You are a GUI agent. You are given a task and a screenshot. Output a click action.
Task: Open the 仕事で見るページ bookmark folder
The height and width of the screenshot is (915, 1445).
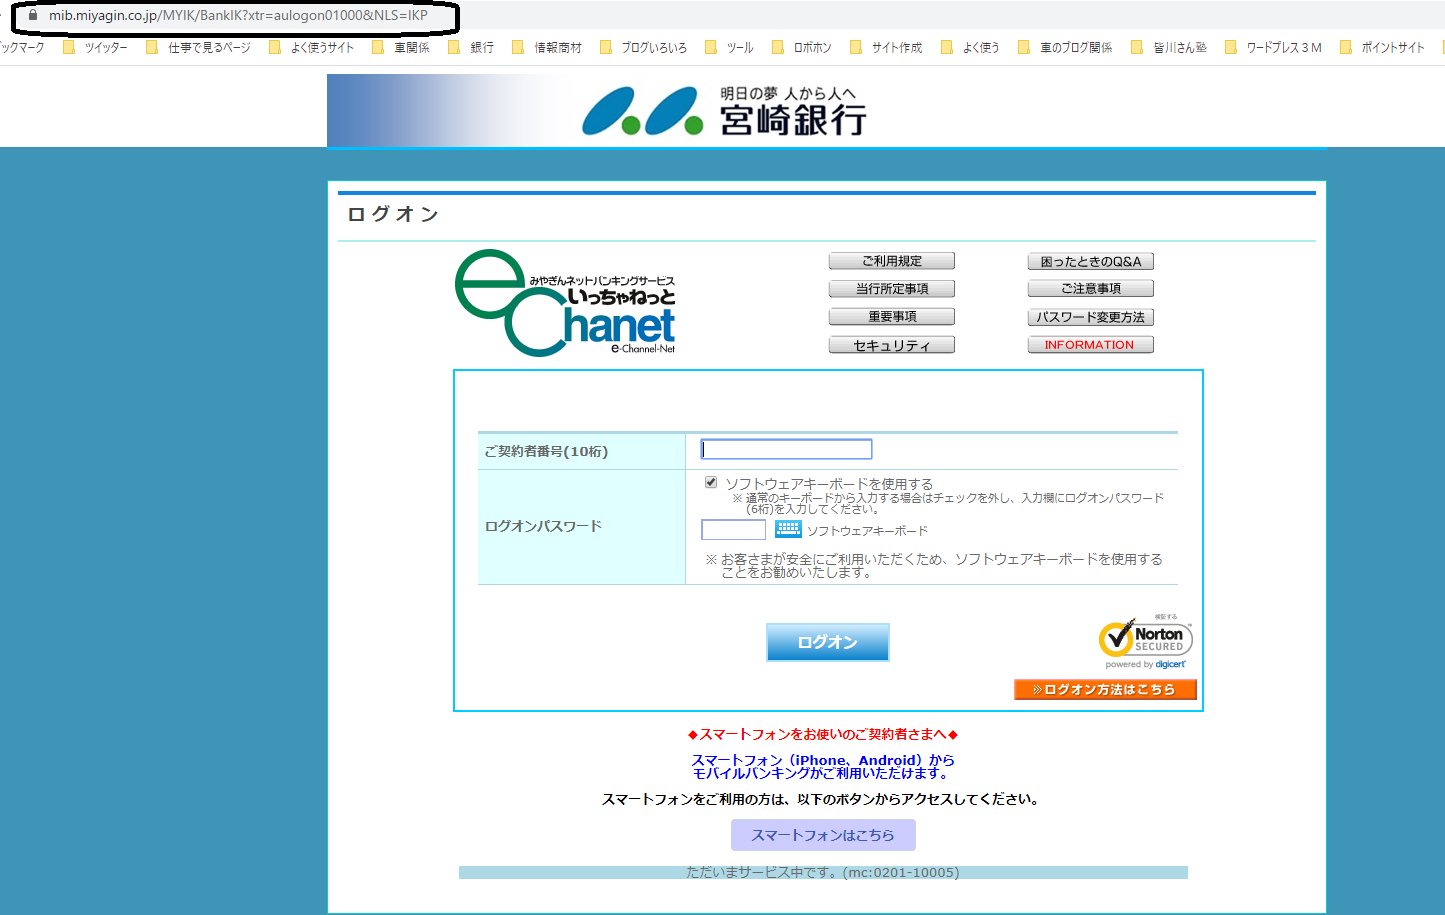coord(198,47)
